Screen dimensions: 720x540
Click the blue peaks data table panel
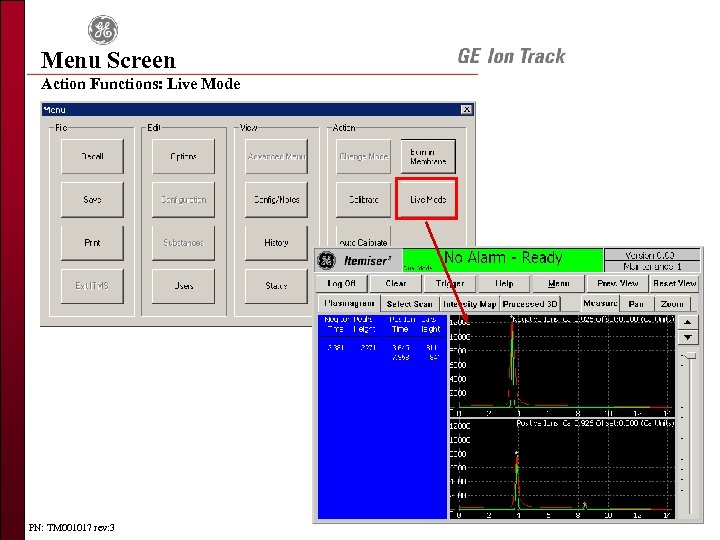click(382, 416)
